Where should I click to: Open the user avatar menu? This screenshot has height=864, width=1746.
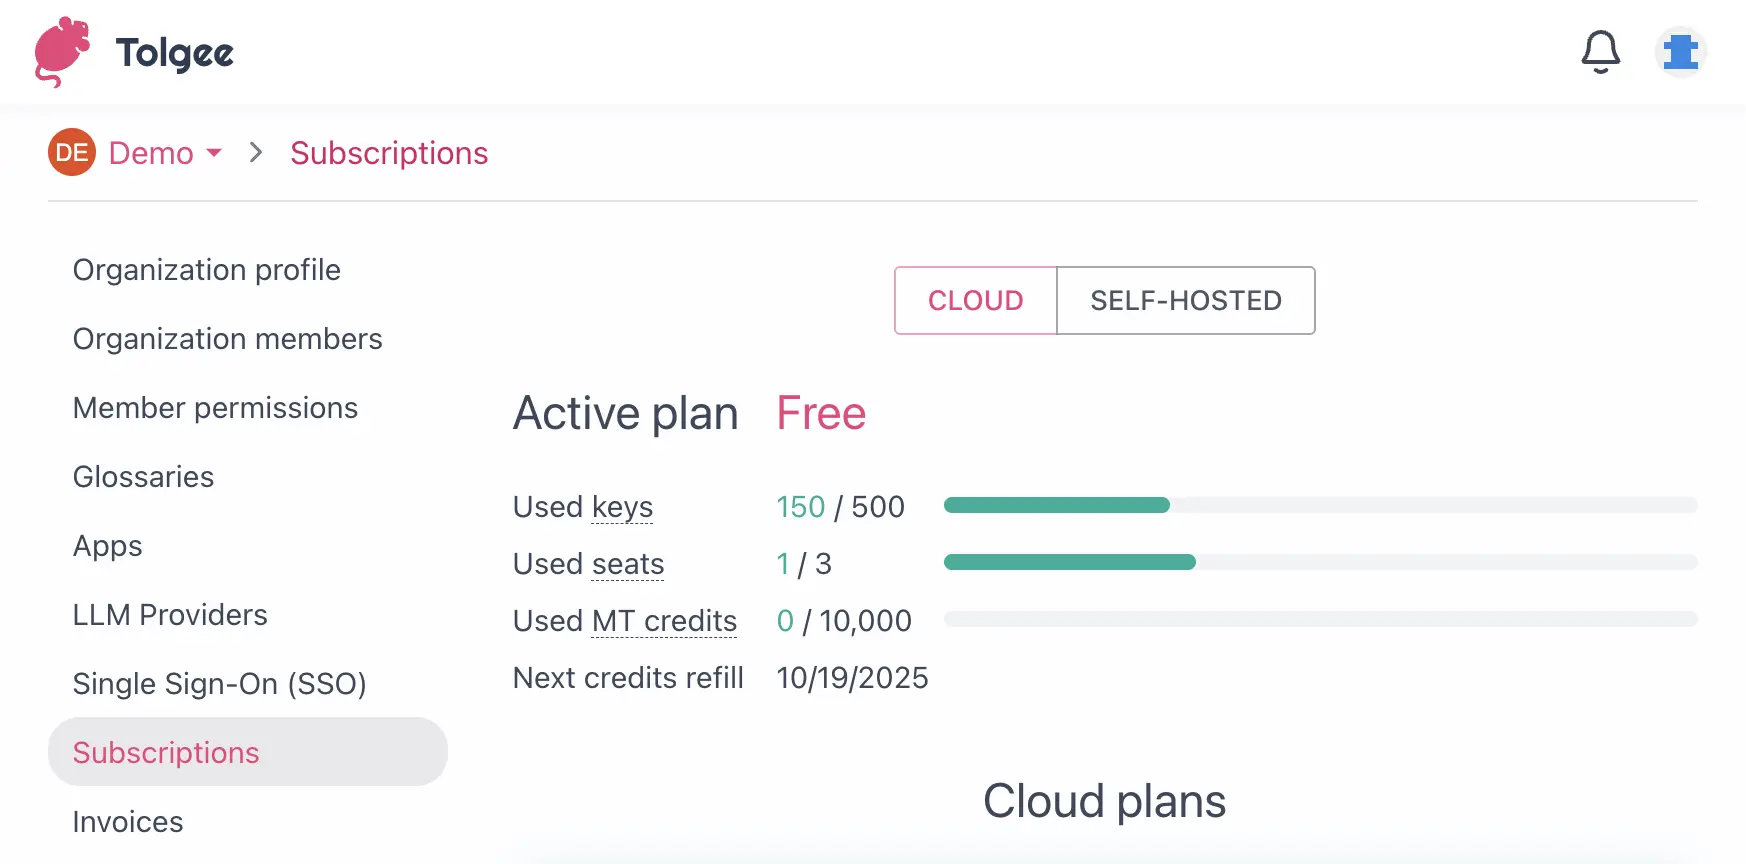1681,52
